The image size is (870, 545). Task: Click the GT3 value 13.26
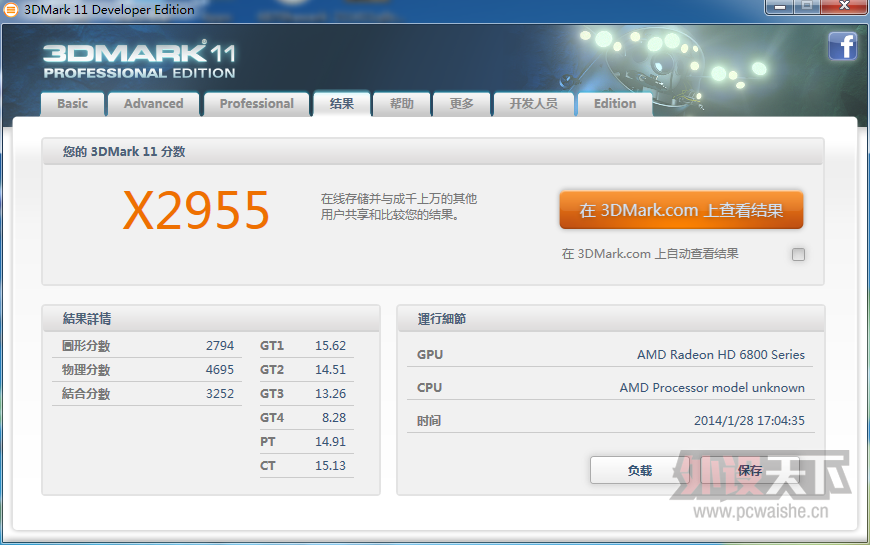(330, 393)
